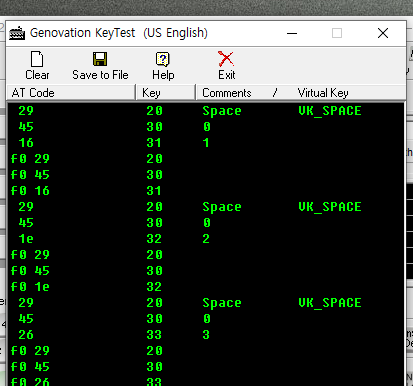Open Help via question mark icon
This screenshot has height=386, width=413.
click(163, 59)
